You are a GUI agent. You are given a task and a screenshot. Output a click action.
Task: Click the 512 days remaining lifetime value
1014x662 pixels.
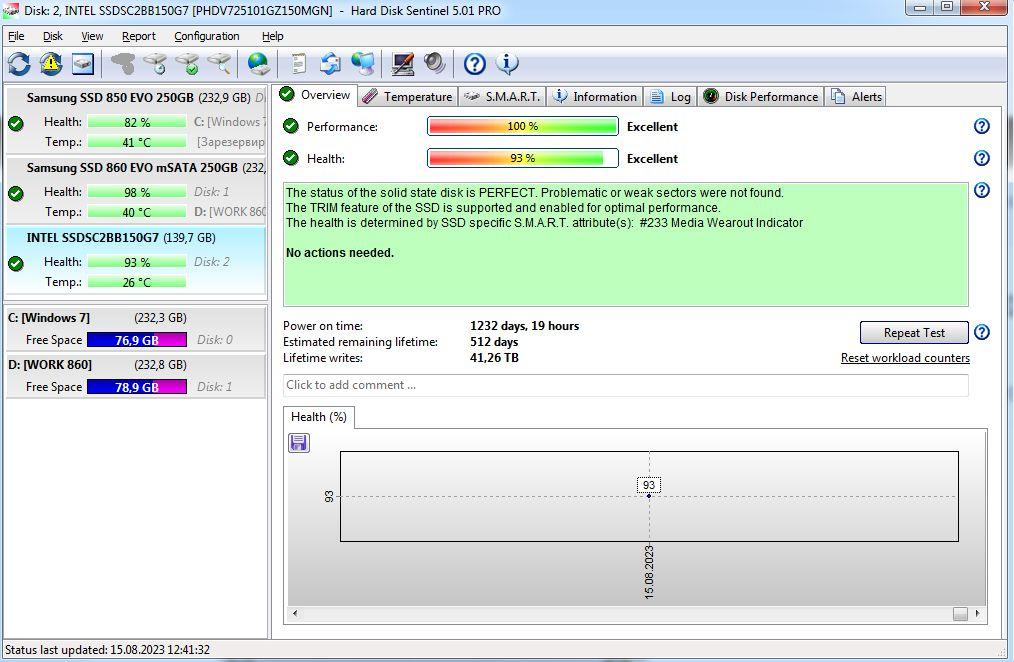click(494, 341)
